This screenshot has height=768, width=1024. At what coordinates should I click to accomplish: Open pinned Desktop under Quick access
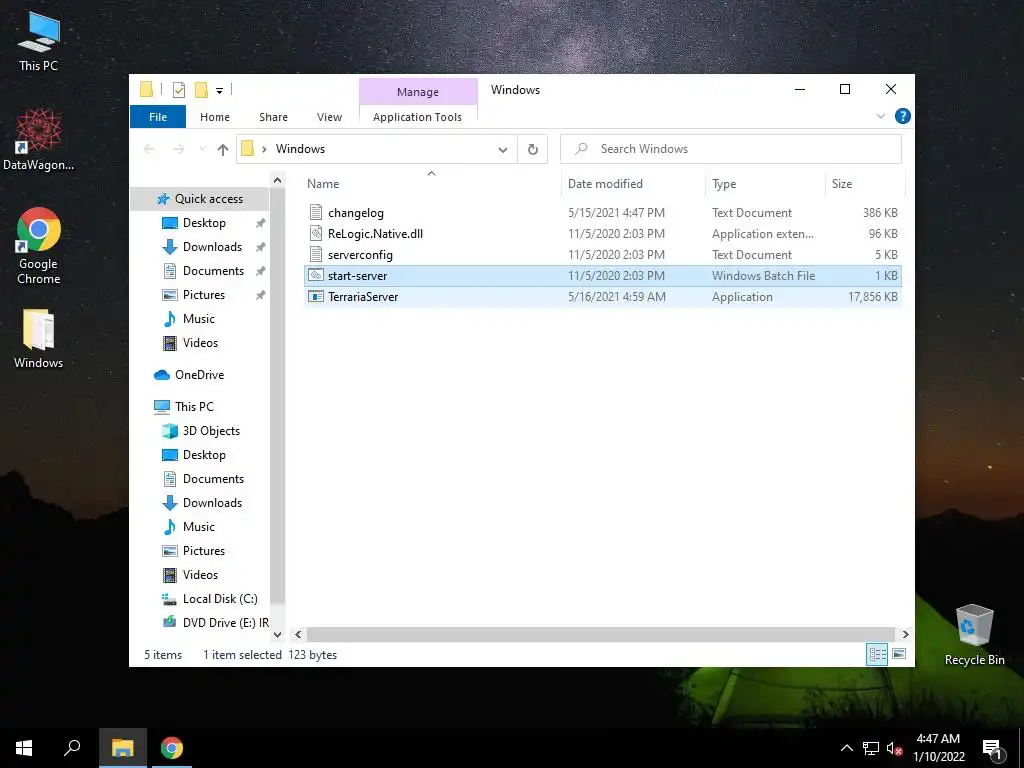point(204,223)
